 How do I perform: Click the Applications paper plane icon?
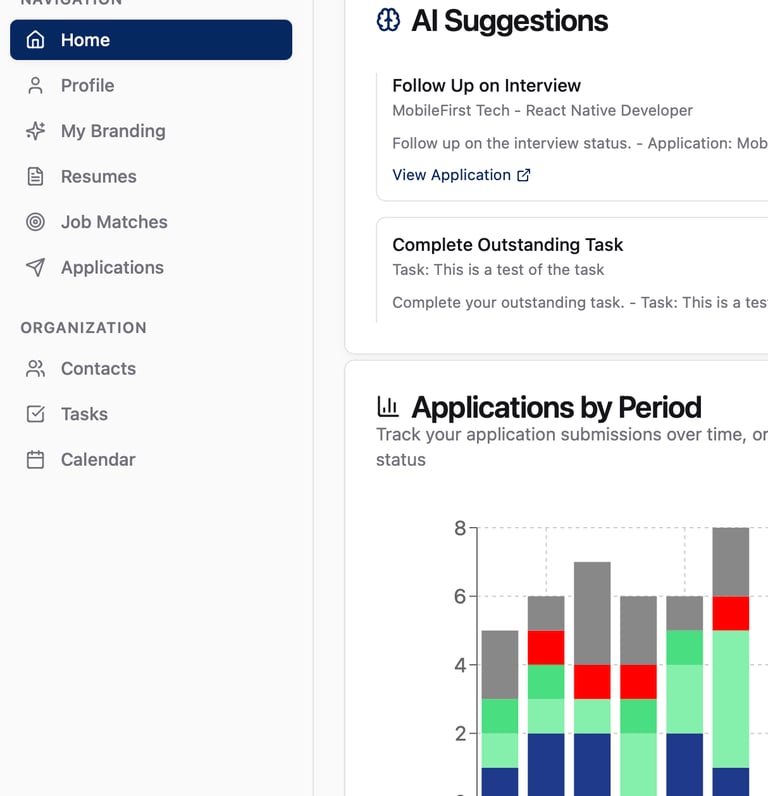[36, 268]
